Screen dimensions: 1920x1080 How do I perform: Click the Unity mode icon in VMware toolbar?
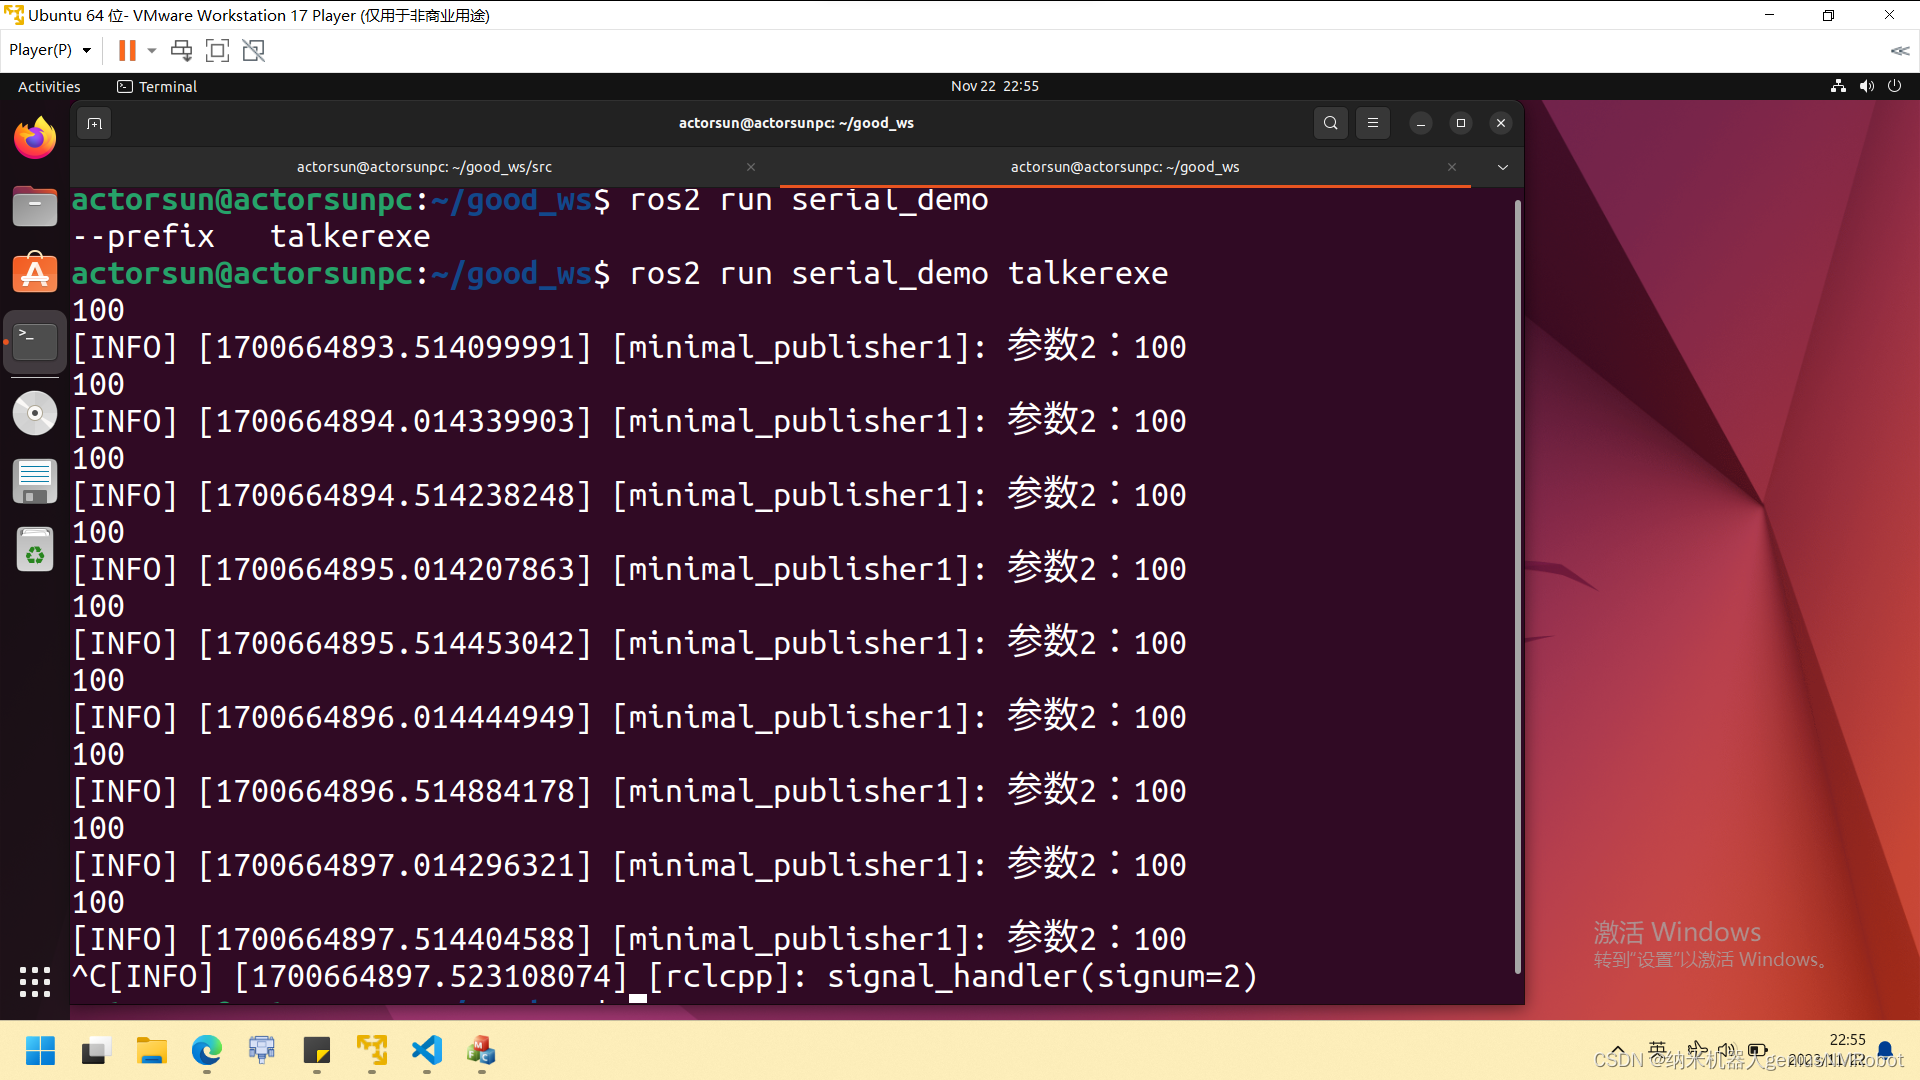point(253,50)
